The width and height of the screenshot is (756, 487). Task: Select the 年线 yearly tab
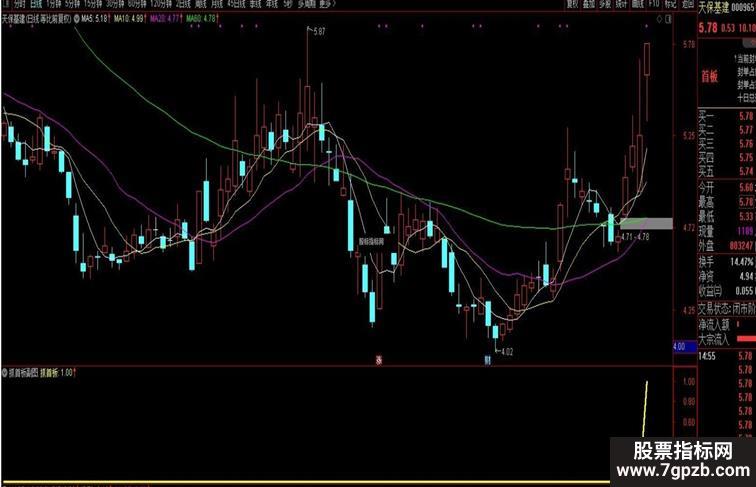[272, 4]
